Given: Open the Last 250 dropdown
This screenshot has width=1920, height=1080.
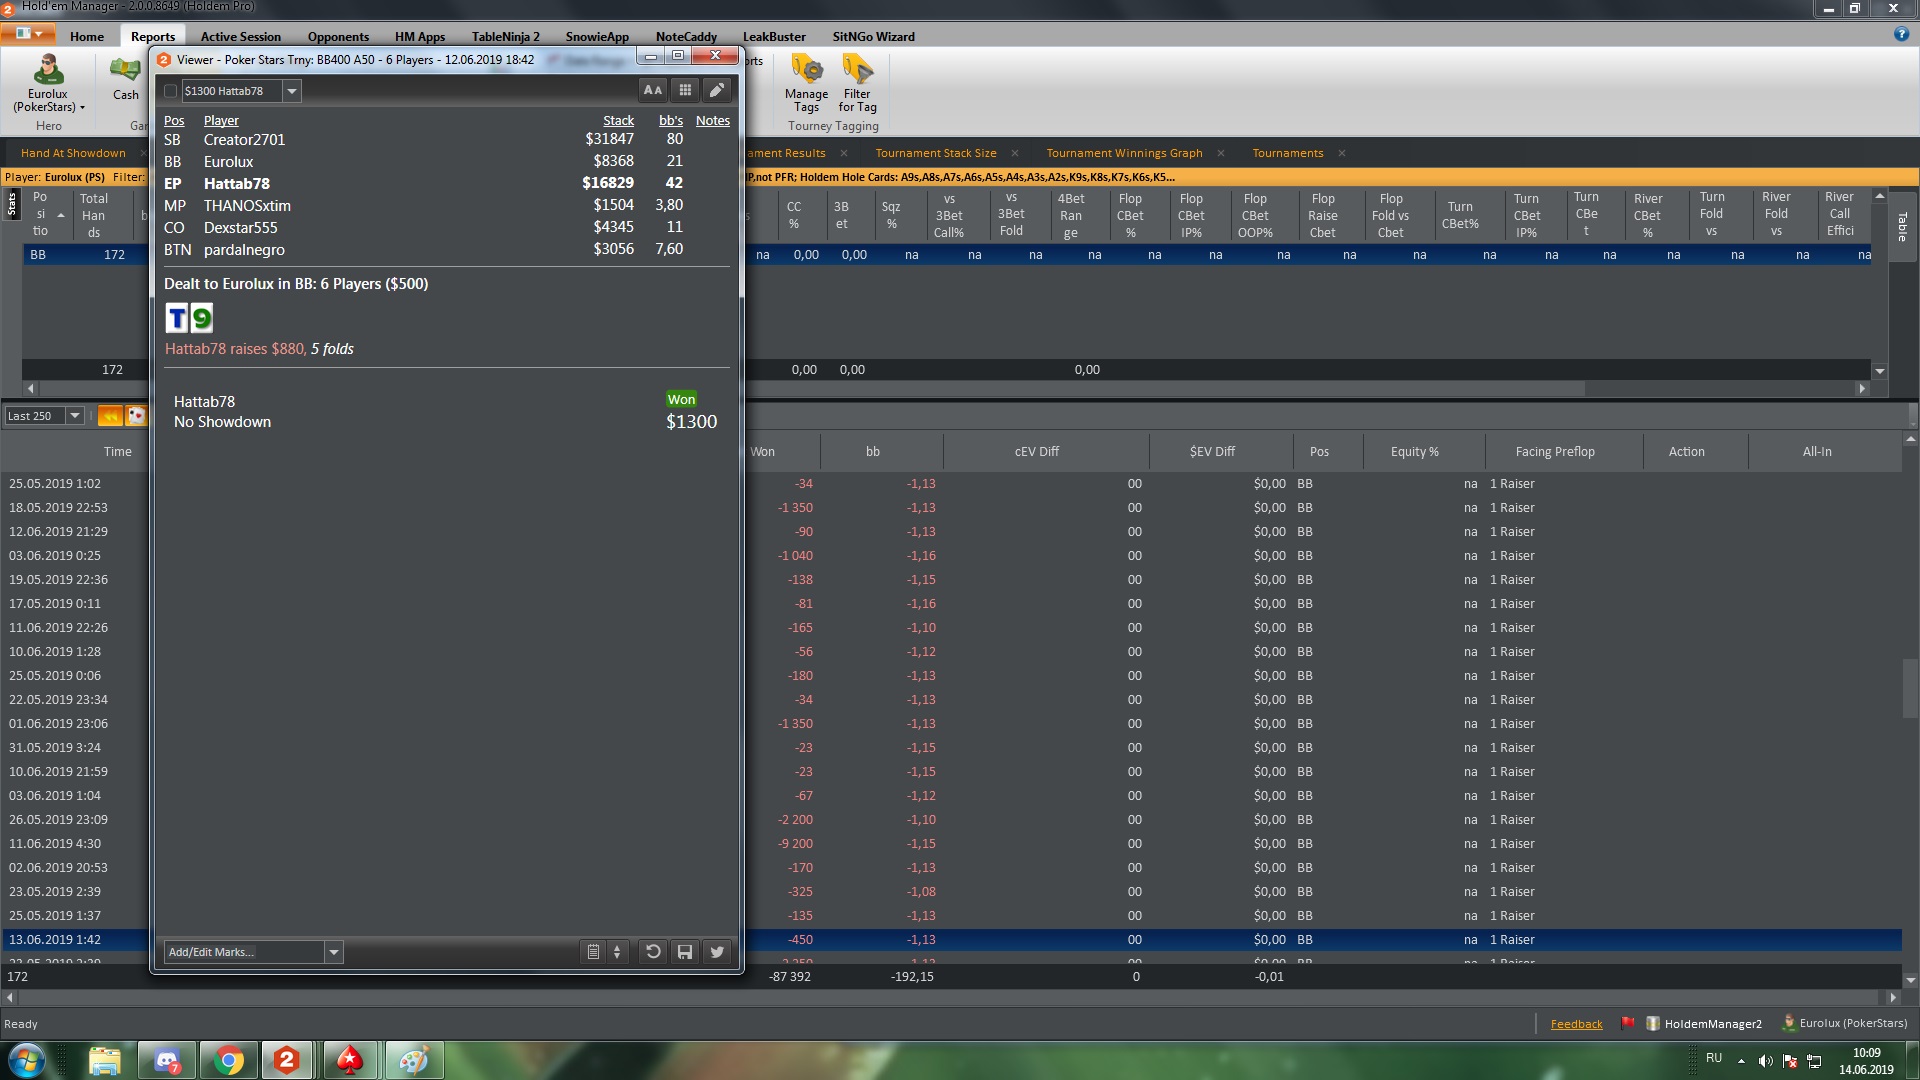Looking at the screenshot, I should tap(74, 416).
